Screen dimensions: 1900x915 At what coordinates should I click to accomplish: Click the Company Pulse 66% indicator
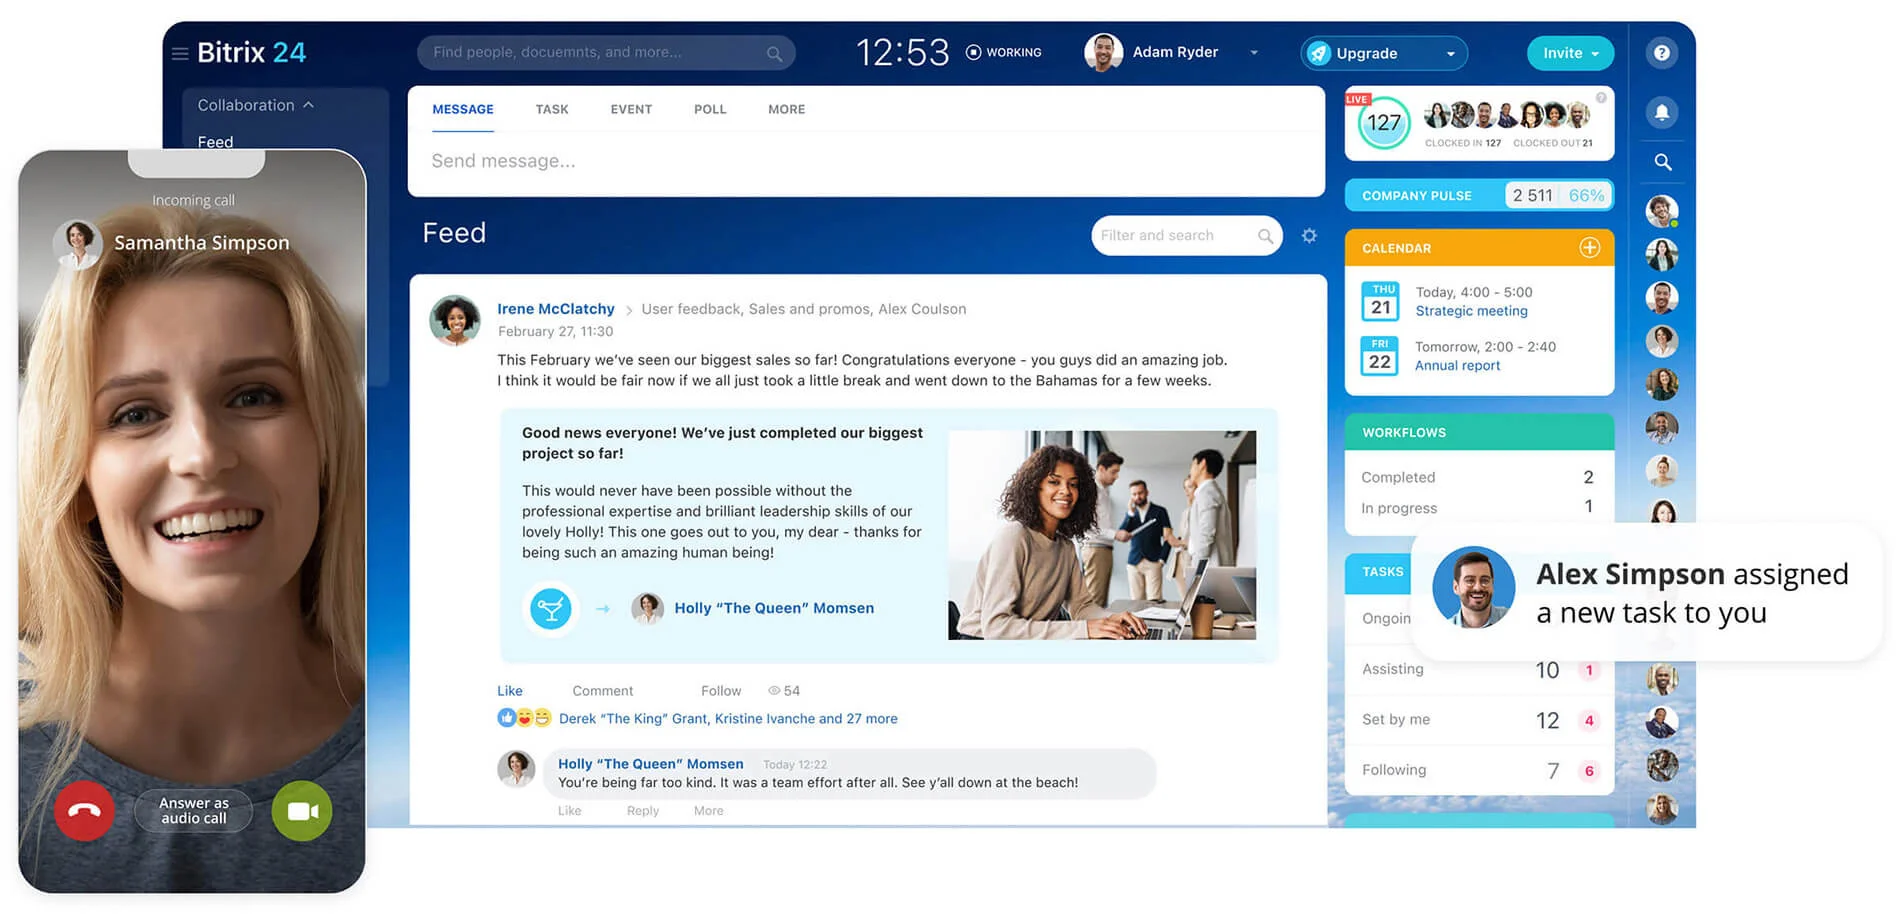pos(1586,195)
